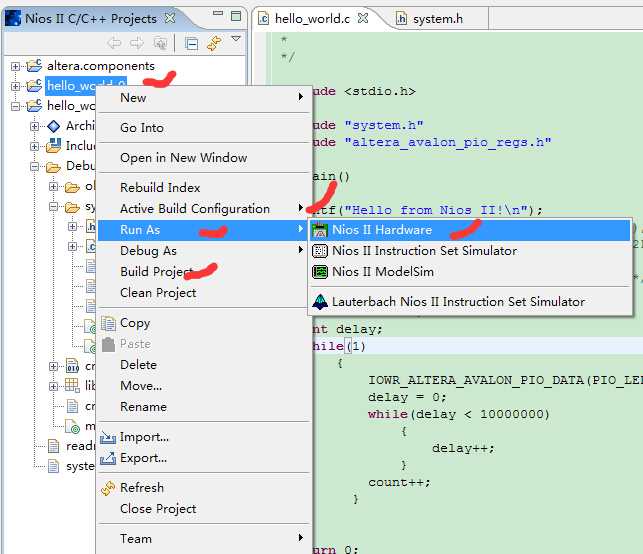
Task: Click the Back navigation arrow in Projects toolbar
Action: [114, 43]
